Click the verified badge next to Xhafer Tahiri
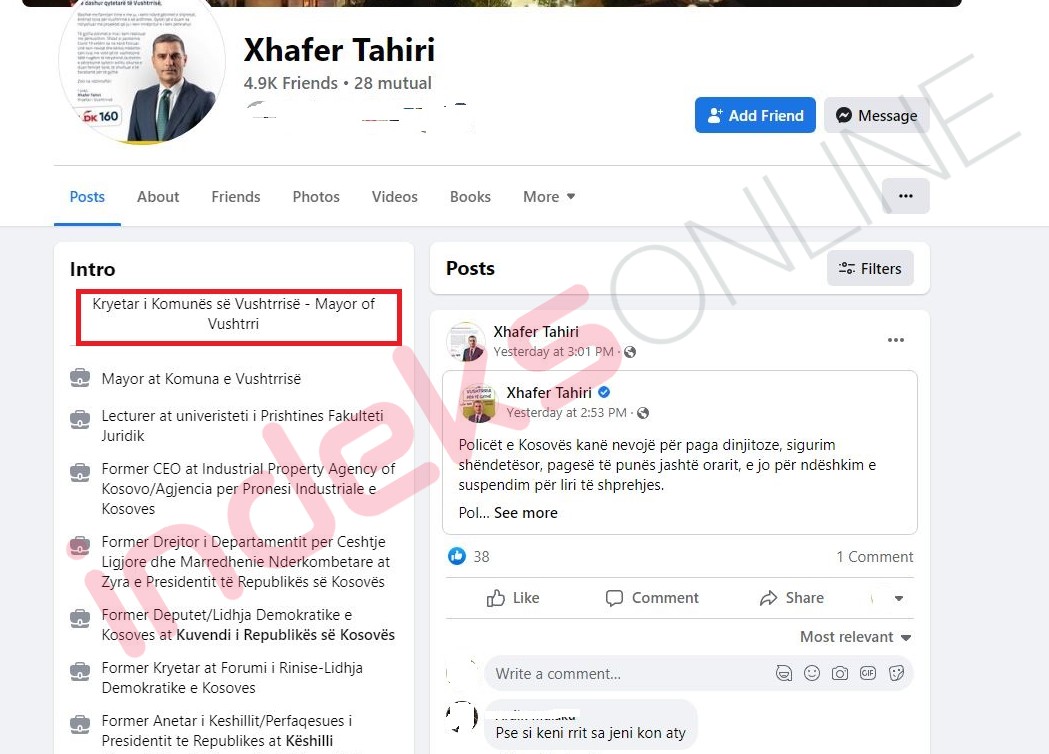 pos(604,392)
